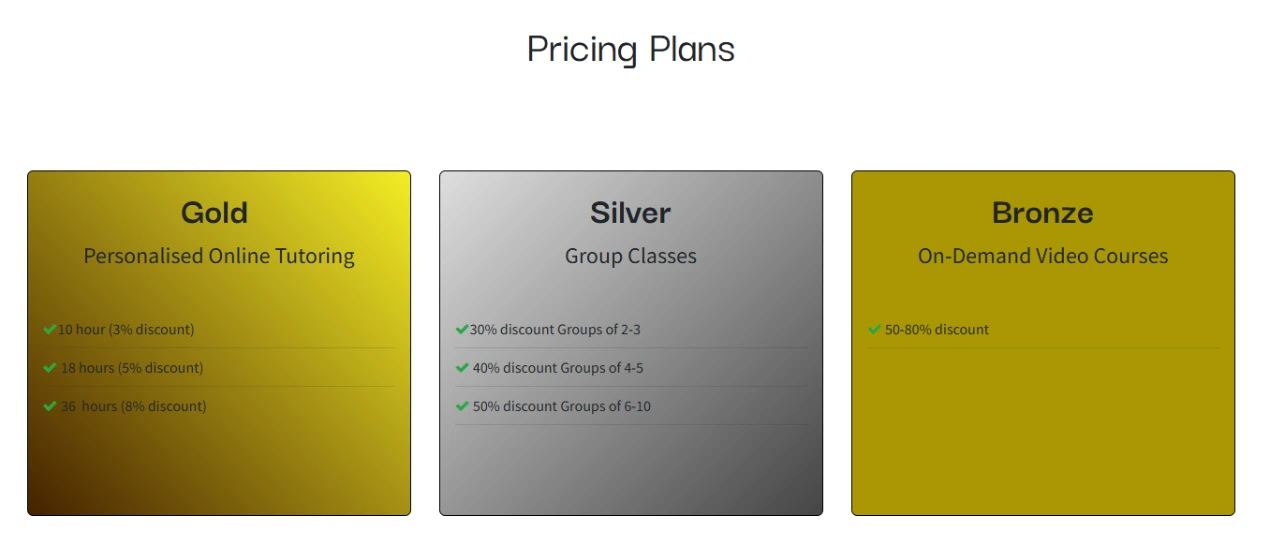The image size is (1270, 545).
Task: Click the 50-80% discount text
Action: pyautogui.click(x=937, y=329)
